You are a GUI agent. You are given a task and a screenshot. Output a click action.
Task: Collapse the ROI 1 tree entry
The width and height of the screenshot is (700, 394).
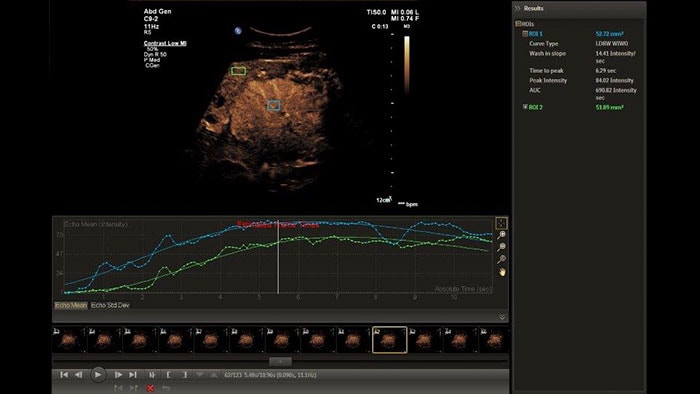click(525, 34)
